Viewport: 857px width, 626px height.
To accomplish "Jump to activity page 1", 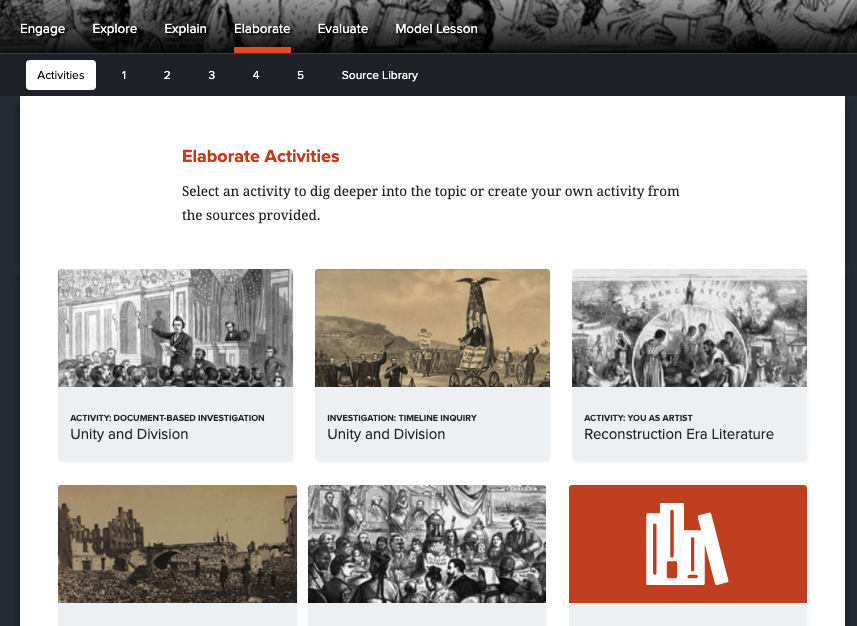I will coord(124,75).
